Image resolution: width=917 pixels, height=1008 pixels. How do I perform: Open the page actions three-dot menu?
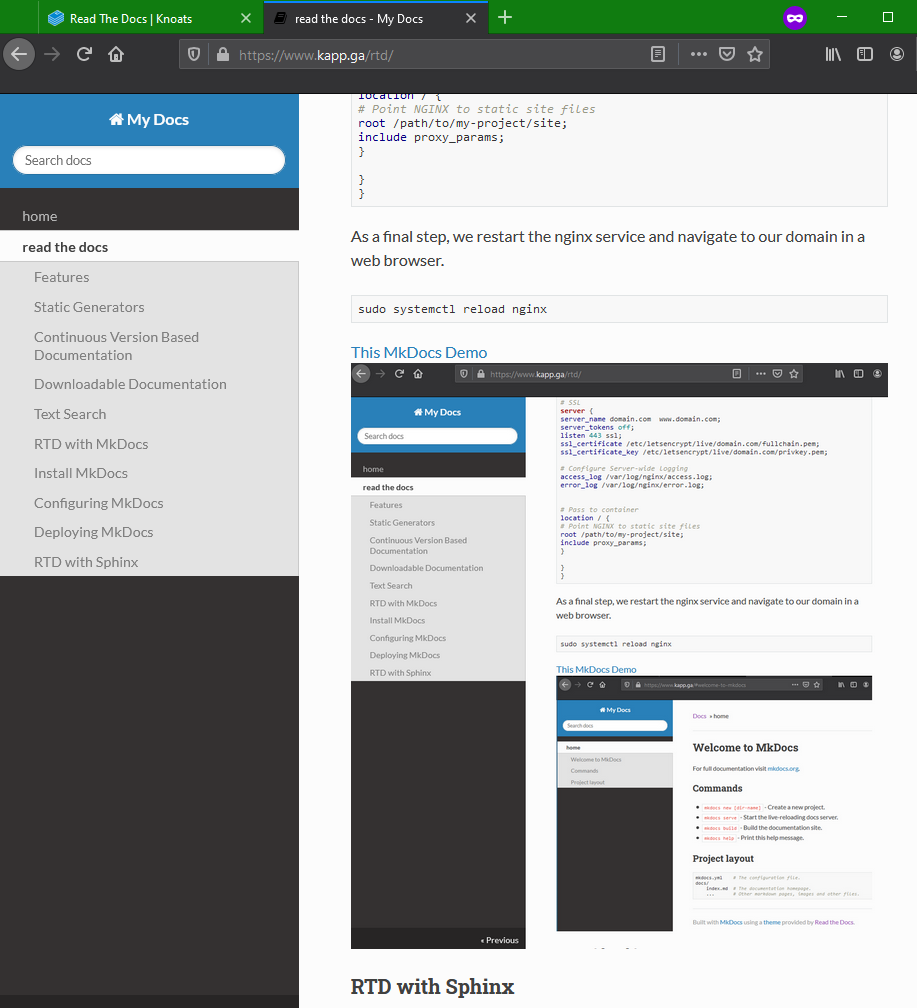click(699, 55)
